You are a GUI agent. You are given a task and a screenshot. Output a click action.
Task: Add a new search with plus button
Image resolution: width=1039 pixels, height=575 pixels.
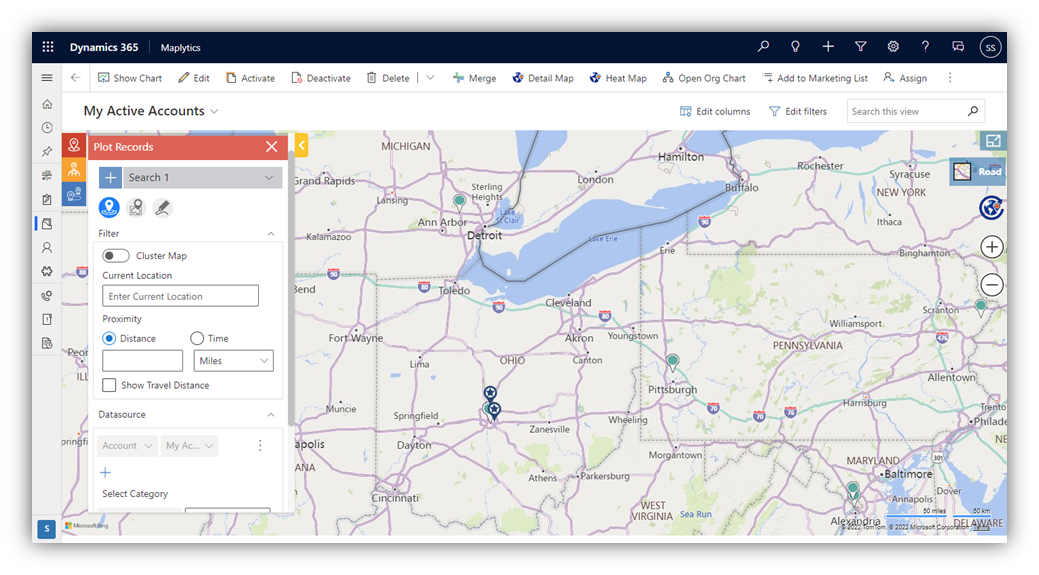111,178
